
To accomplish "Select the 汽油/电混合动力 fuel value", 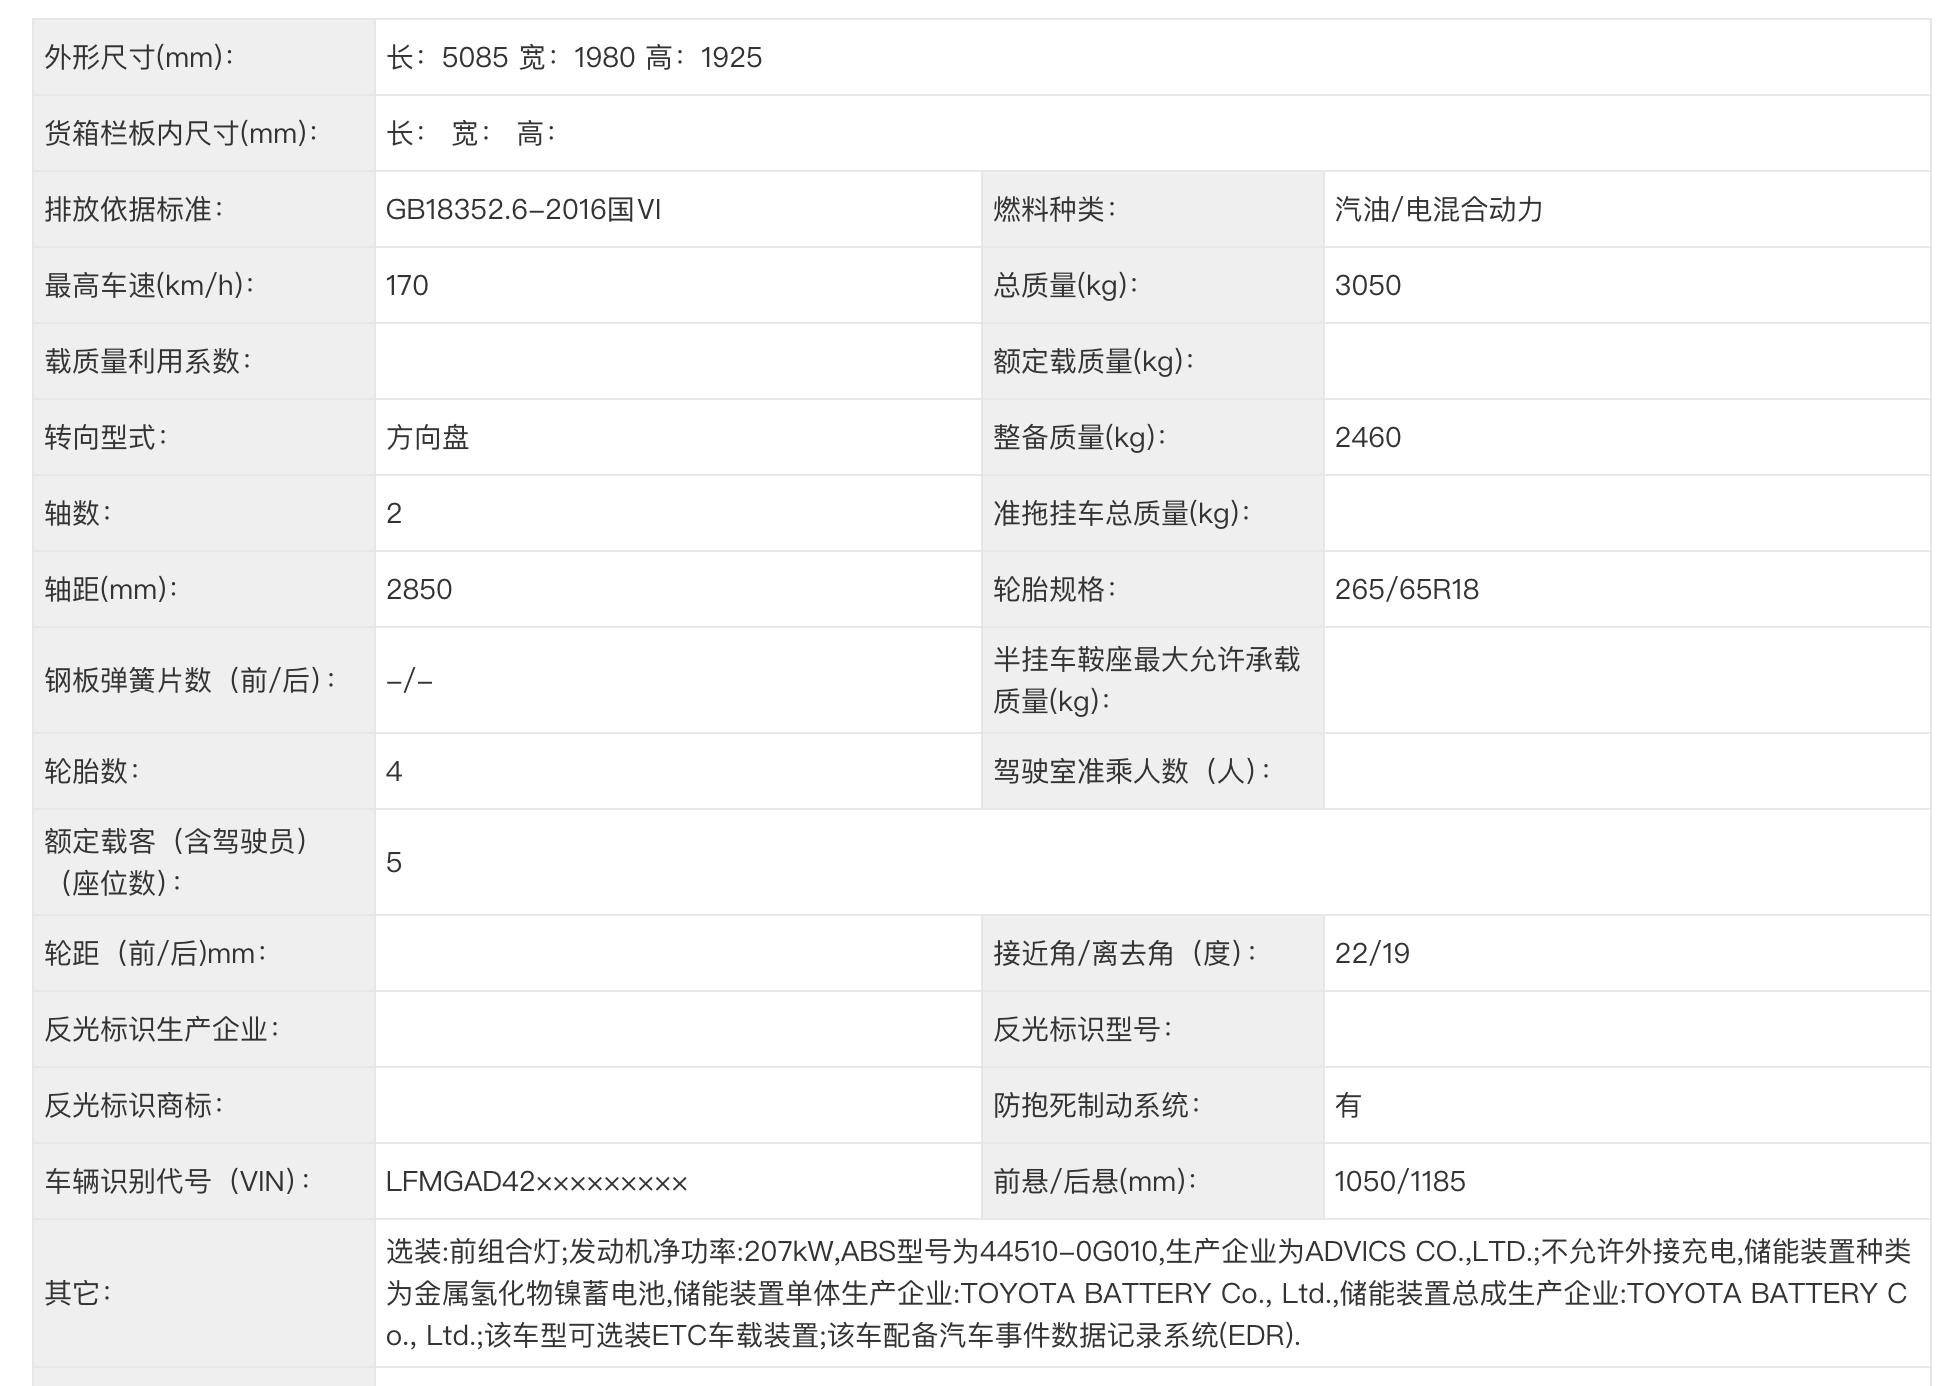I will [1439, 209].
